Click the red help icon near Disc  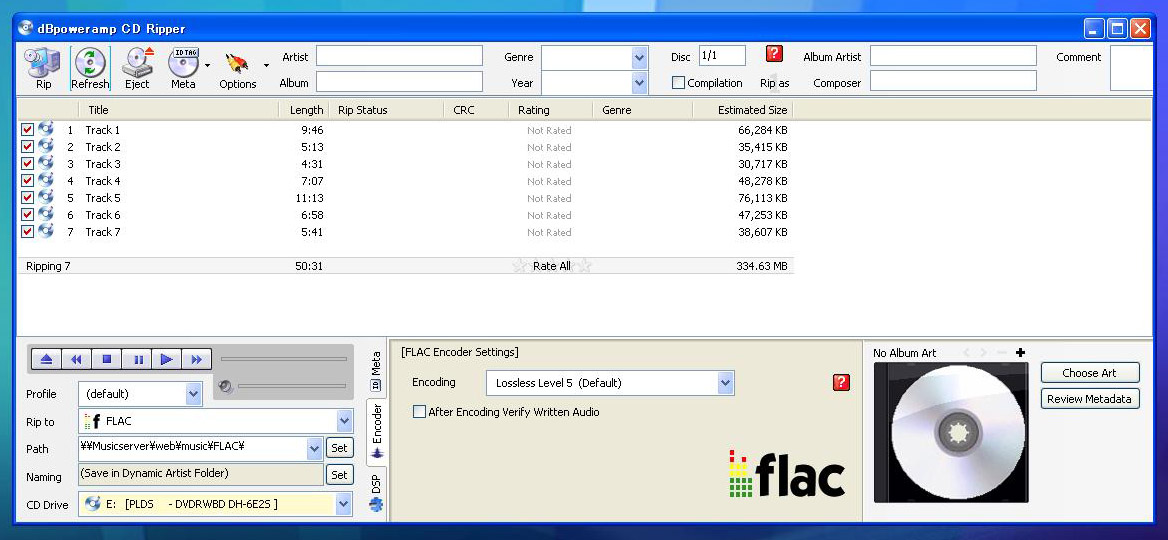coord(774,54)
